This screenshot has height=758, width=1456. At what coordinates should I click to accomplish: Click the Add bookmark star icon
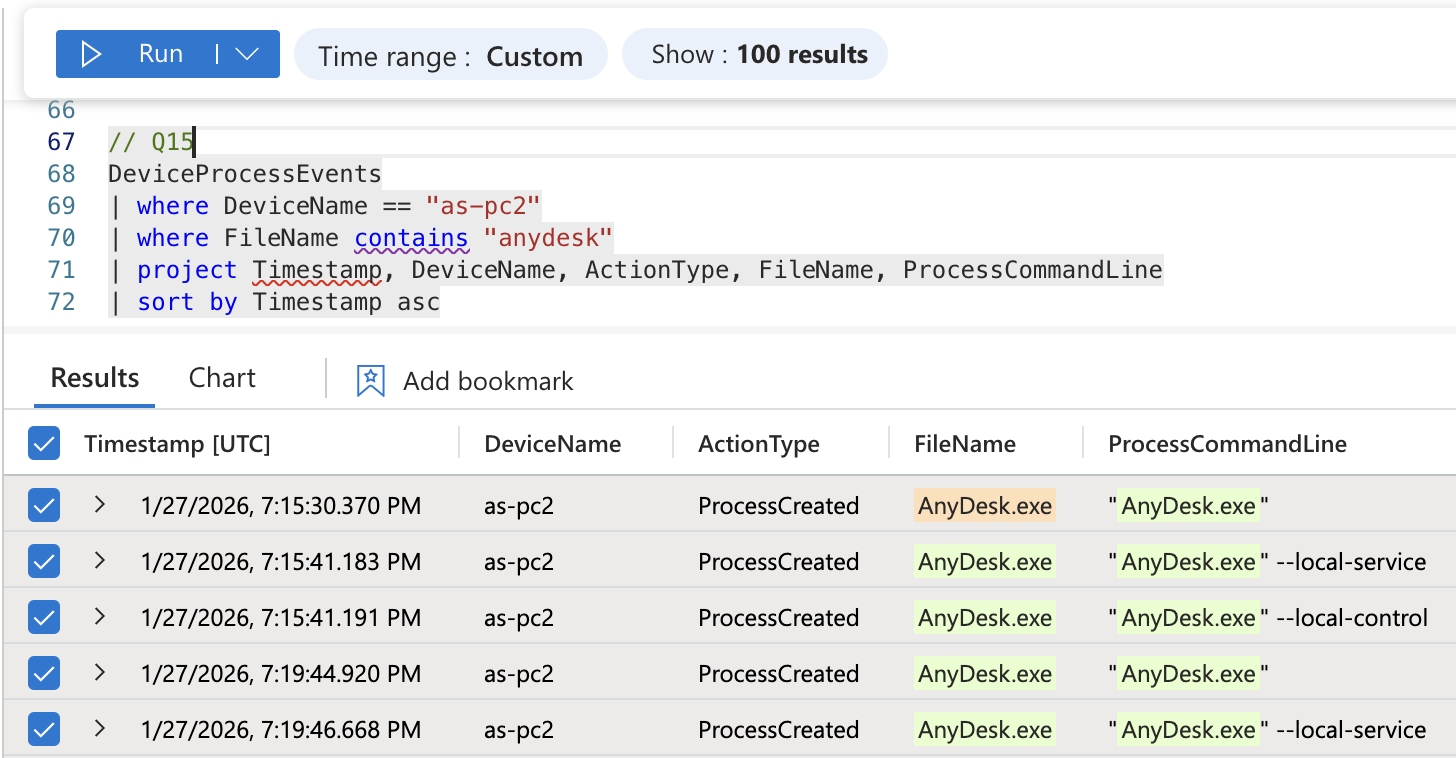pyautogui.click(x=370, y=381)
